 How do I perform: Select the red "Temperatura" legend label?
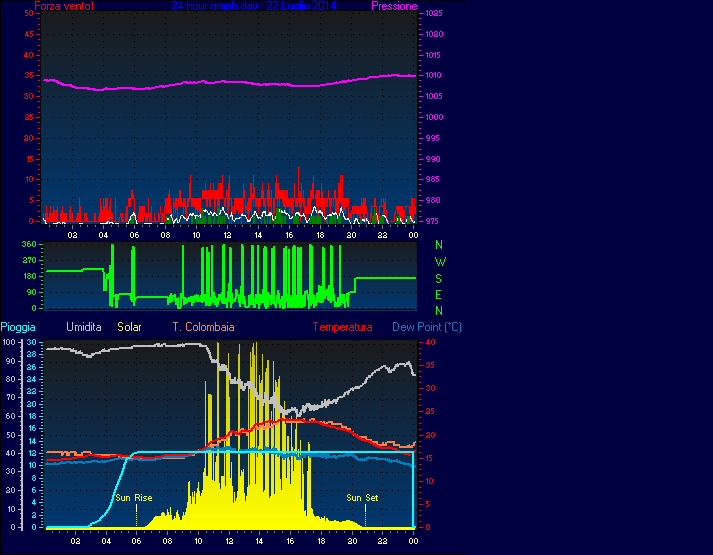[342, 327]
